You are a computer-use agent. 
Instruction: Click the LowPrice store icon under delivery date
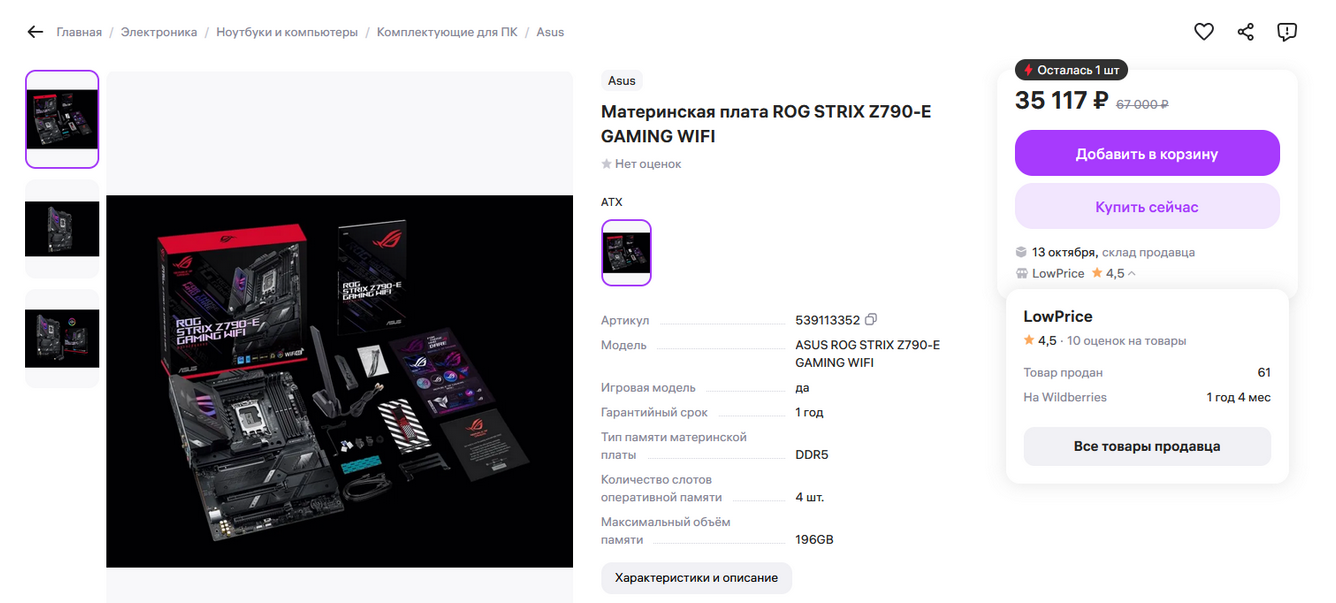click(1021, 273)
